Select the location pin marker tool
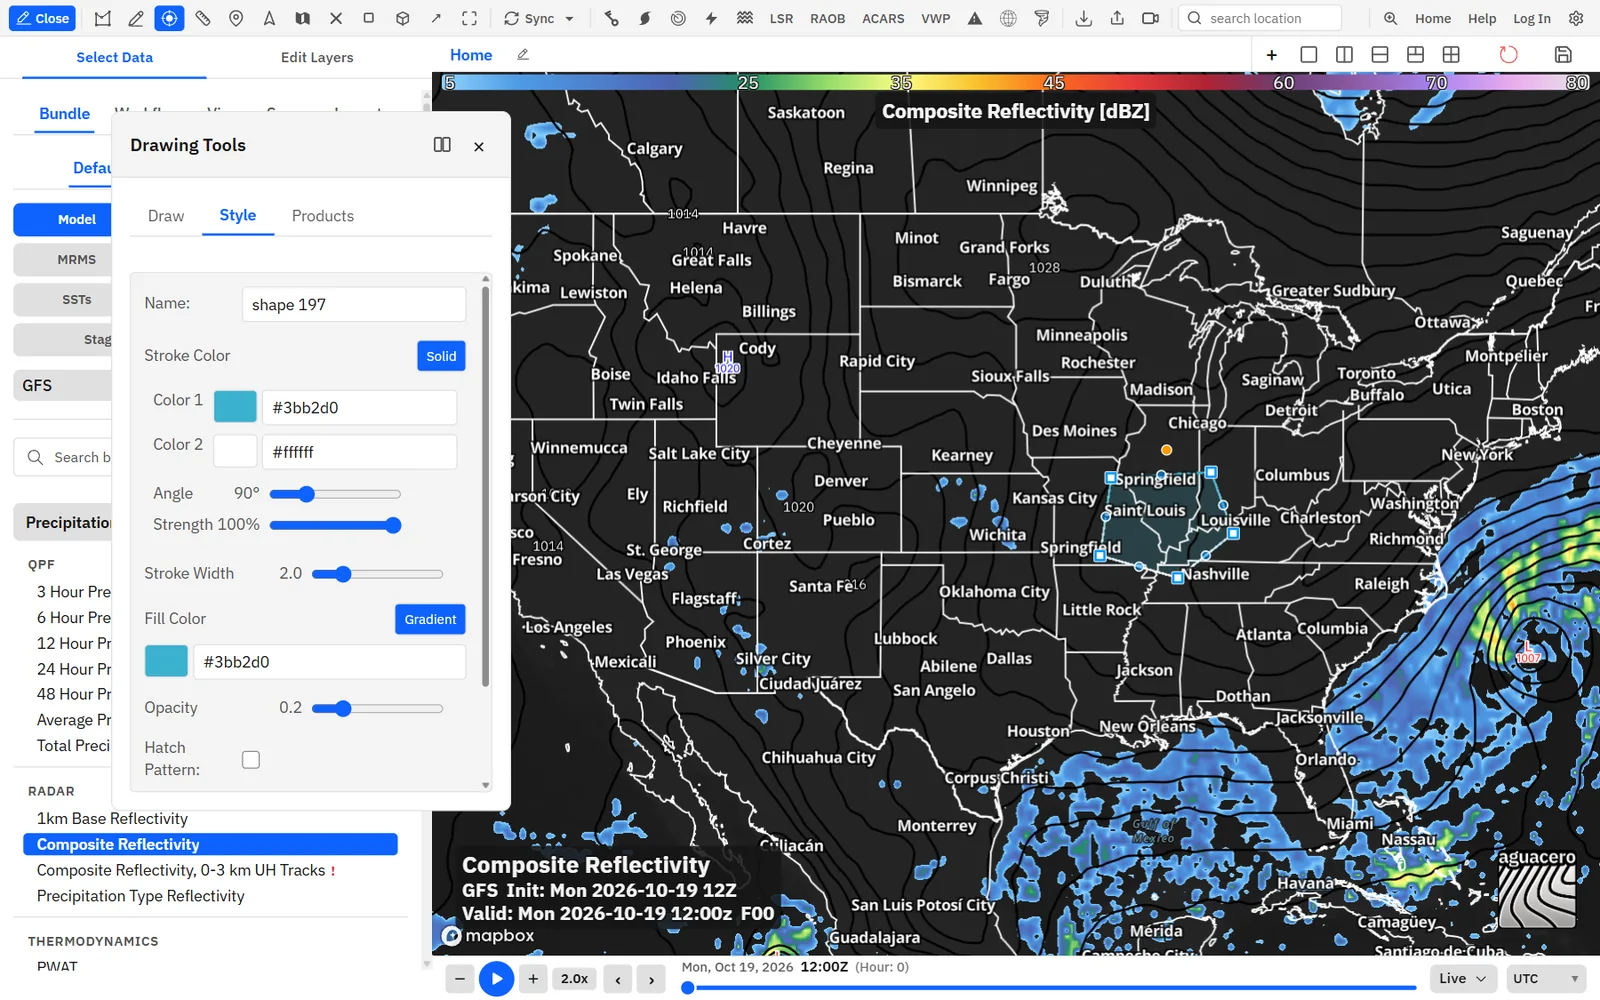This screenshot has width=1600, height=1000. pos(236,18)
